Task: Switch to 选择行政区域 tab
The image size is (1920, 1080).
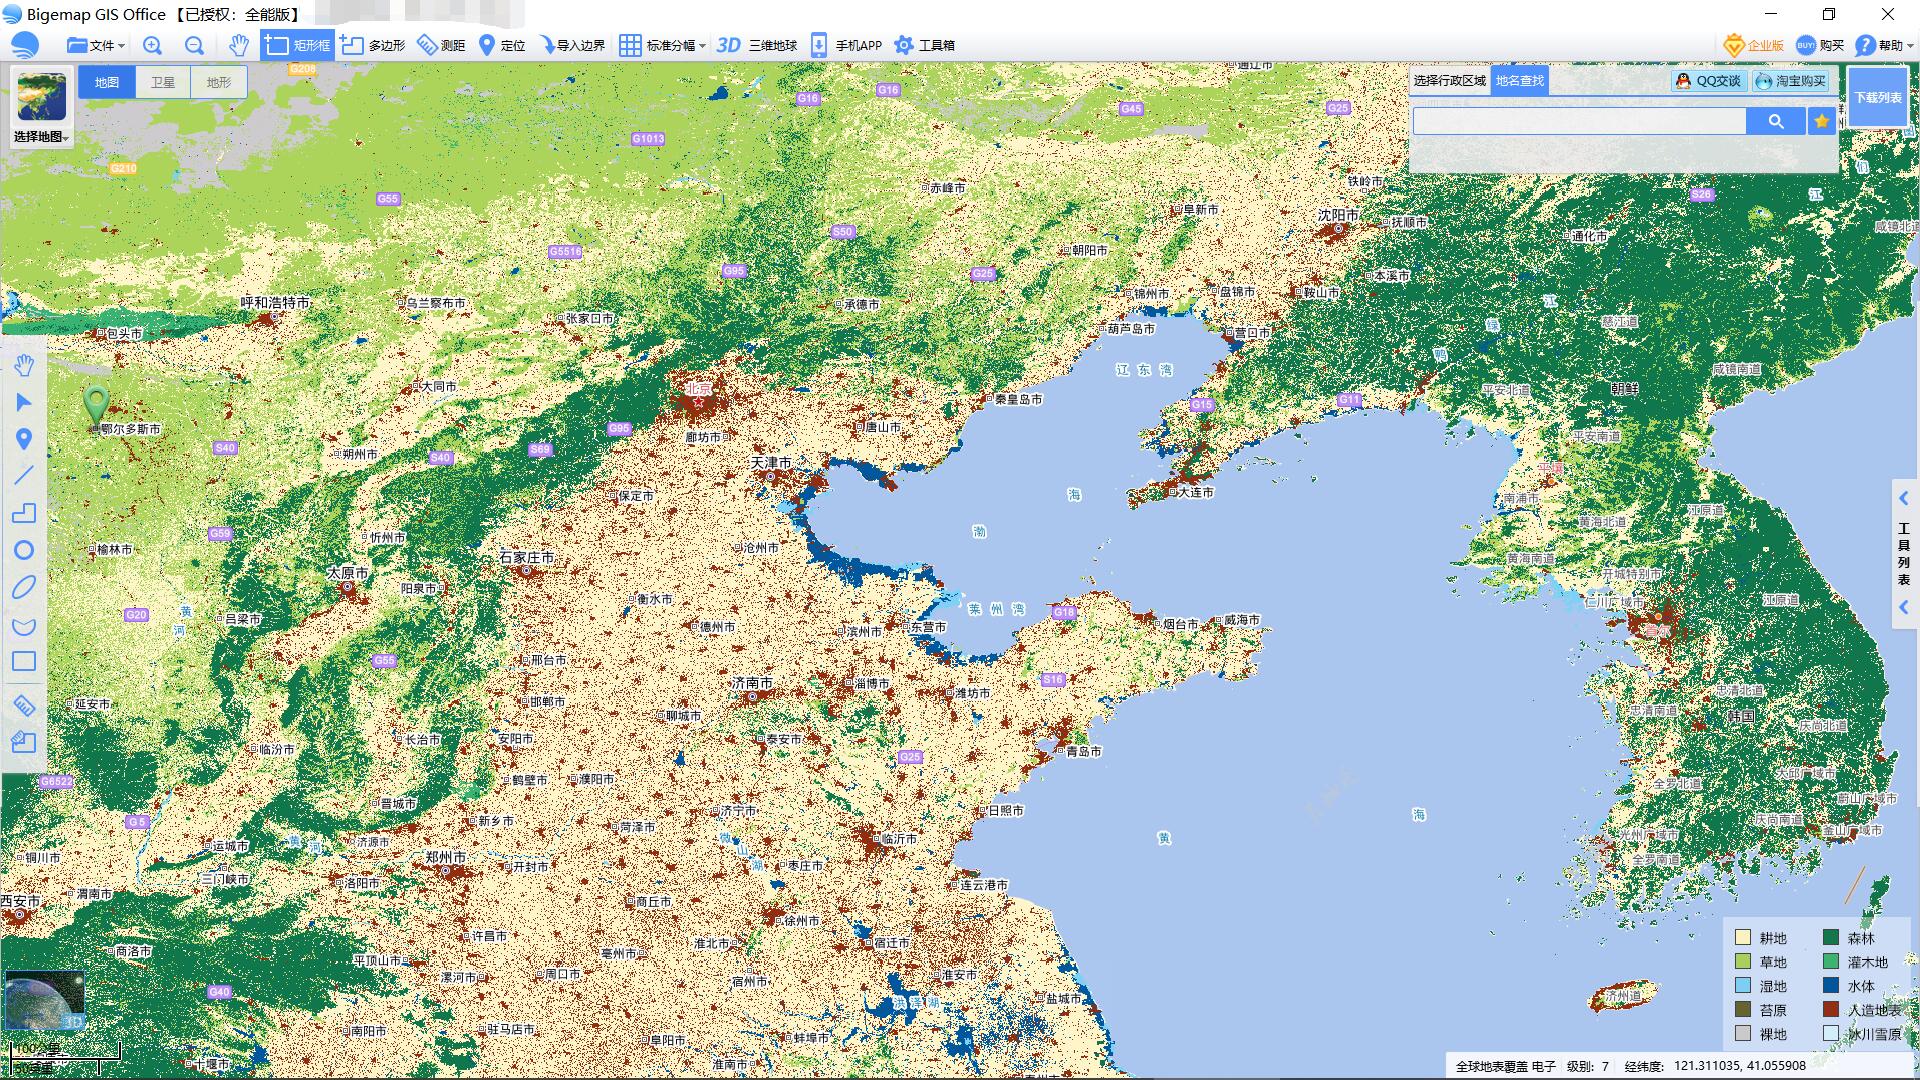Action: [1450, 80]
